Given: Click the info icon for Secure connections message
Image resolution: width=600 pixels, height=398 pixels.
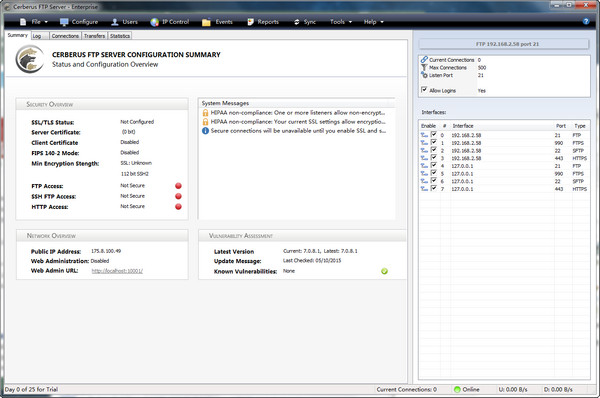Looking at the screenshot, I should click(x=205, y=131).
